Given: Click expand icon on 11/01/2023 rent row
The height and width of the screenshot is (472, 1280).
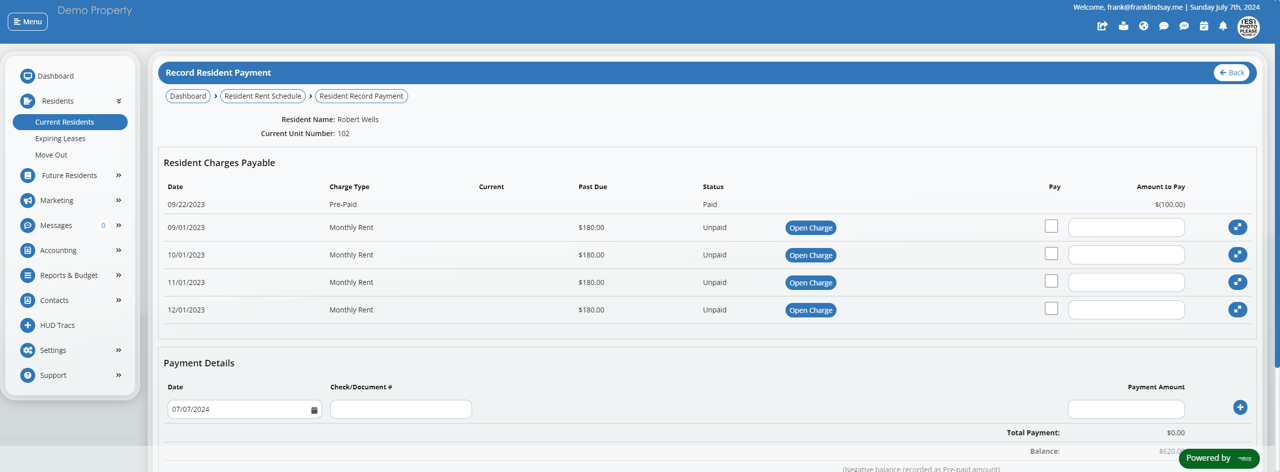Looking at the screenshot, I should point(1238,282).
